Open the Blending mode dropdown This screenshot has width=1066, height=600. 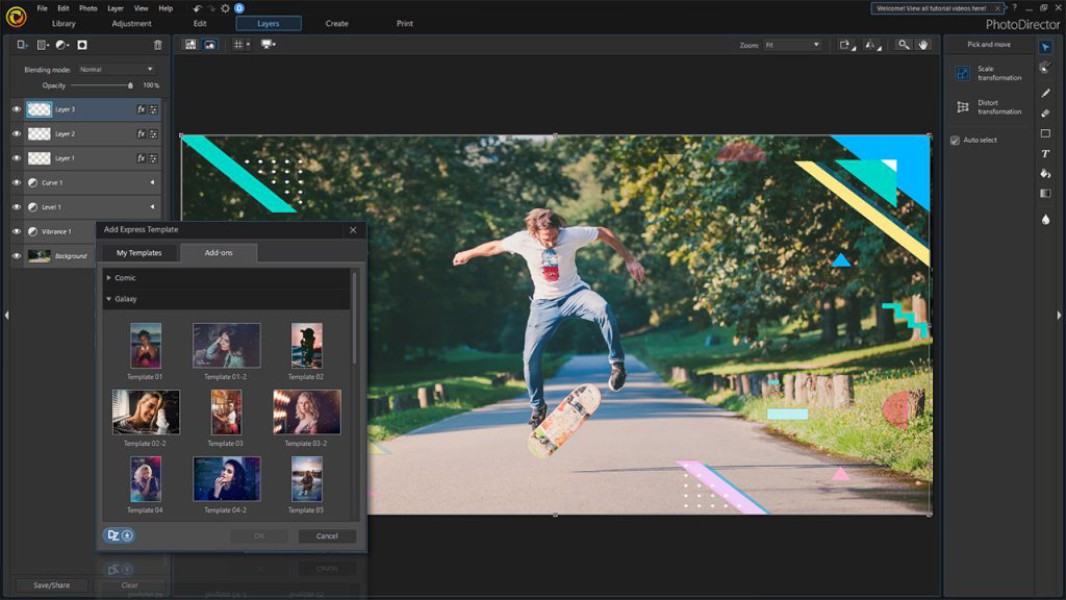(117, 69)
